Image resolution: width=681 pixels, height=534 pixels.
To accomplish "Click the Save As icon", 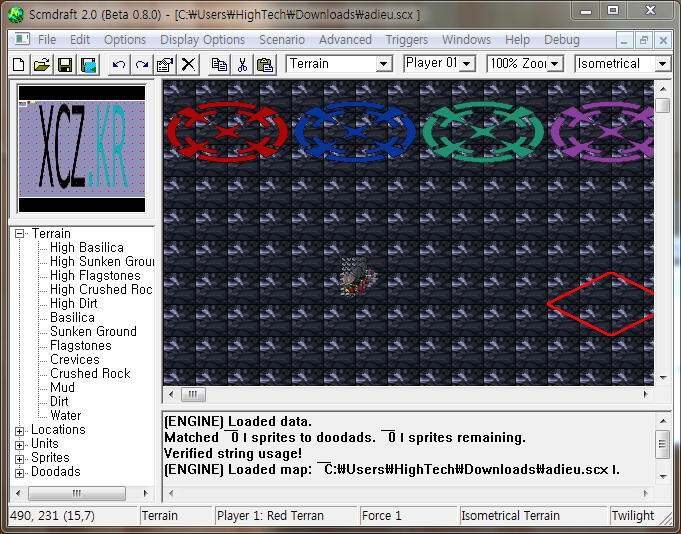I will tap(89, 65).
